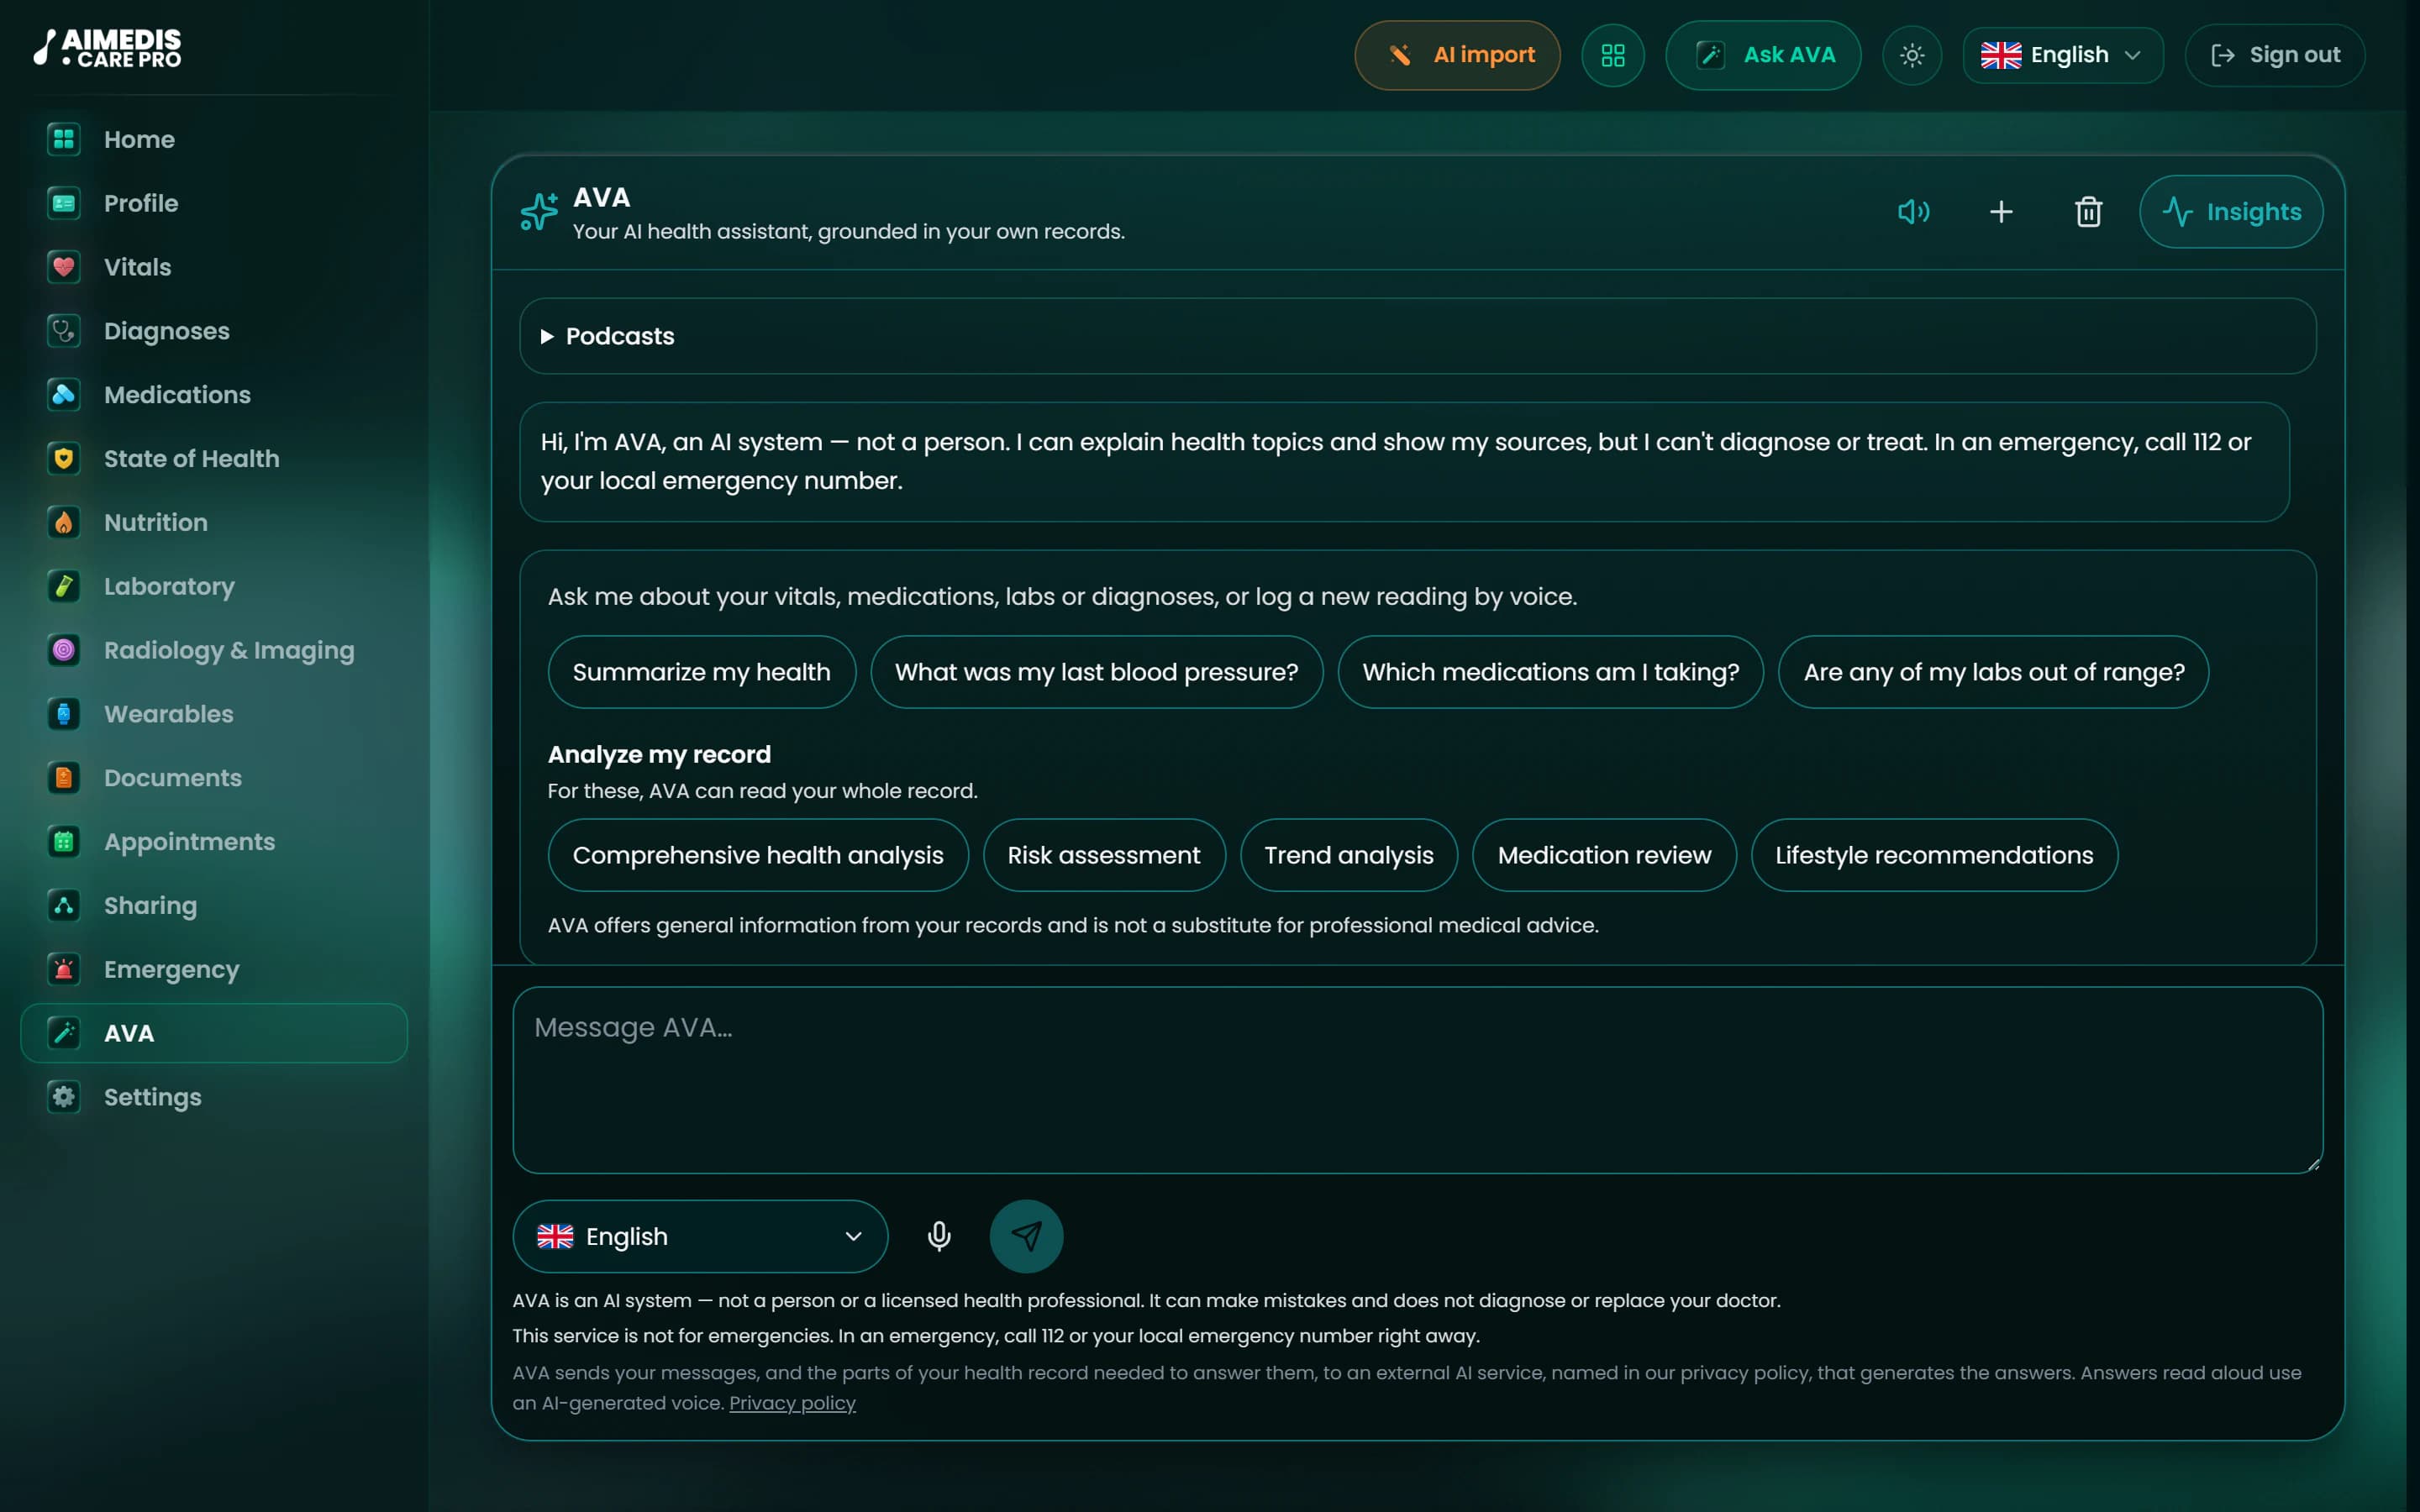Click the State of Health shield icon
The image size is (2420, 1512).
pyautogui.click(x=64, y=459)
